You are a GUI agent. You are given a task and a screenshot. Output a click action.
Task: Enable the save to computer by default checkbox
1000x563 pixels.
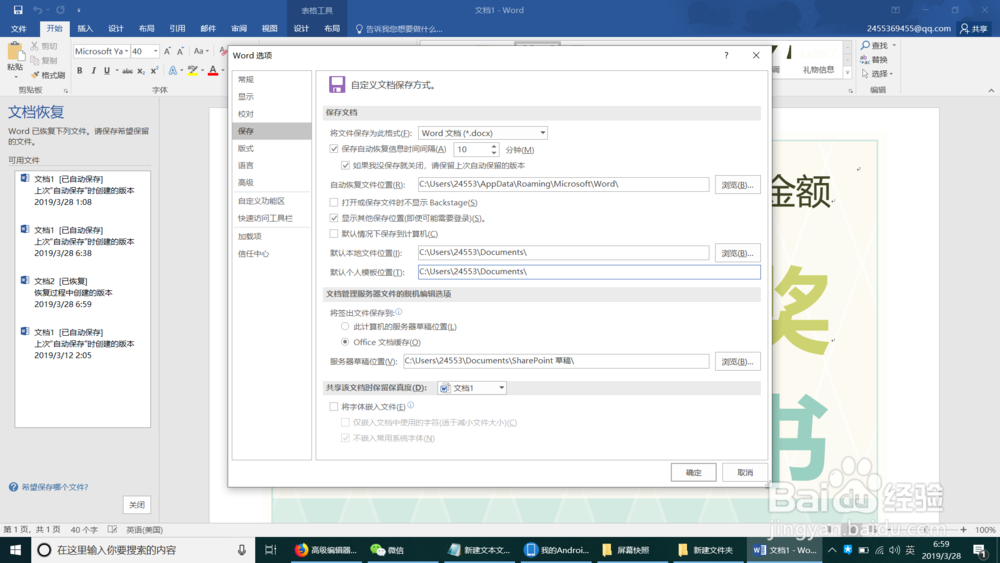tap(334, 233)
